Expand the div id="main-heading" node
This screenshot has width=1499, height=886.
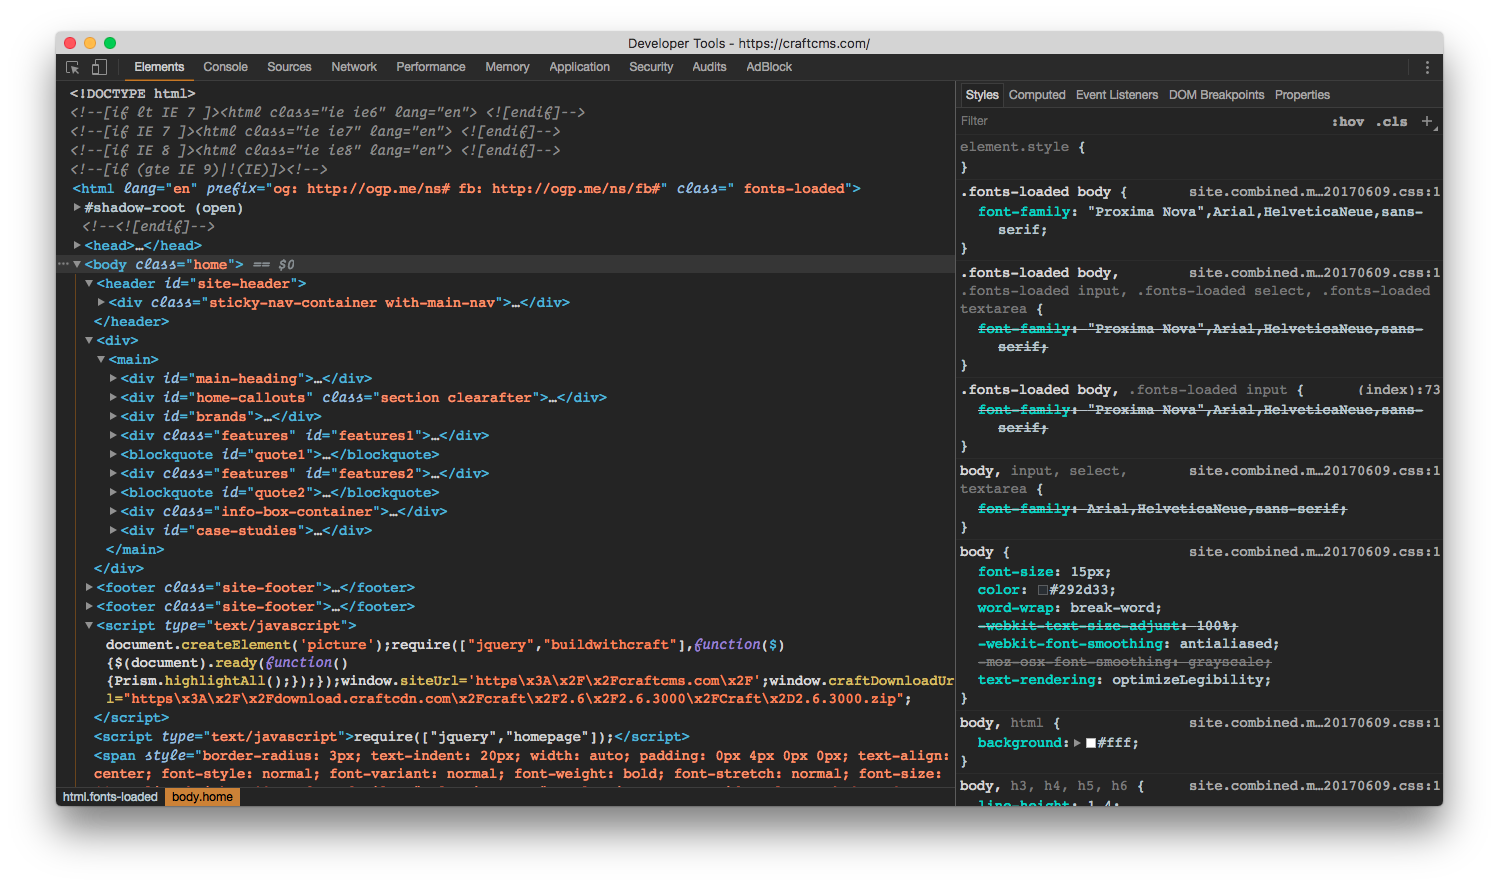point(113,378)
